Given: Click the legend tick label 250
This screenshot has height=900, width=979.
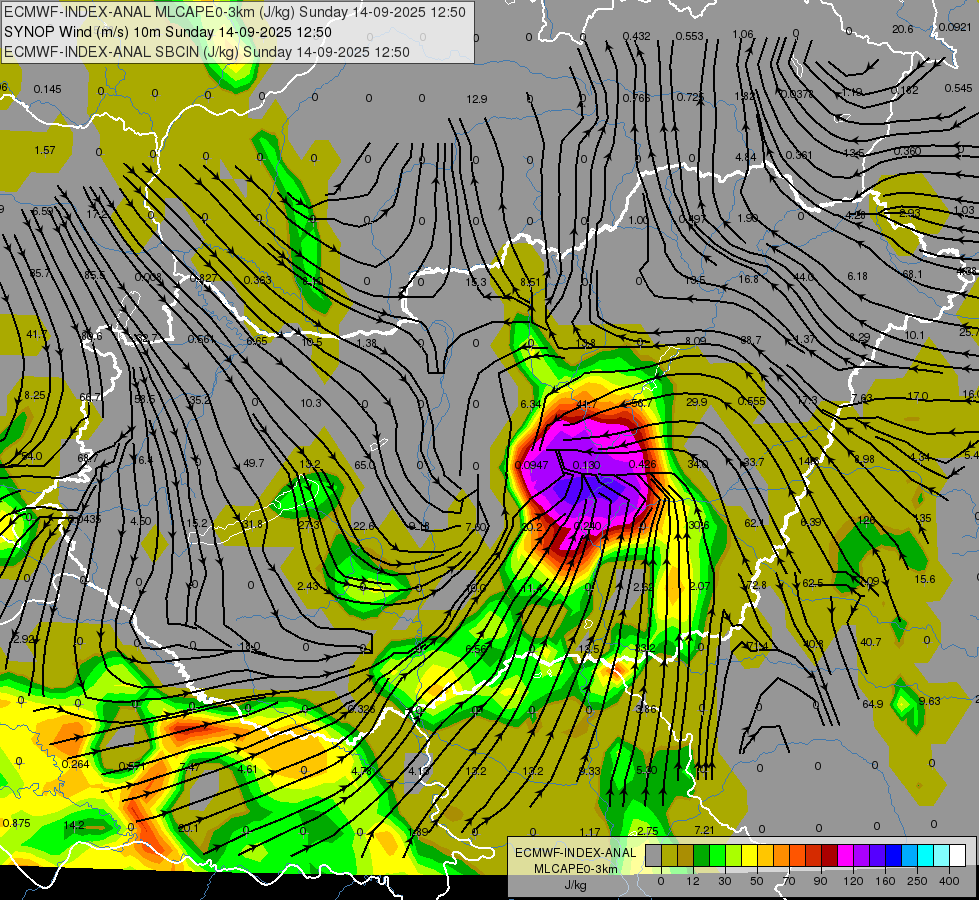Looking at the screenshot, I should 917,881.
